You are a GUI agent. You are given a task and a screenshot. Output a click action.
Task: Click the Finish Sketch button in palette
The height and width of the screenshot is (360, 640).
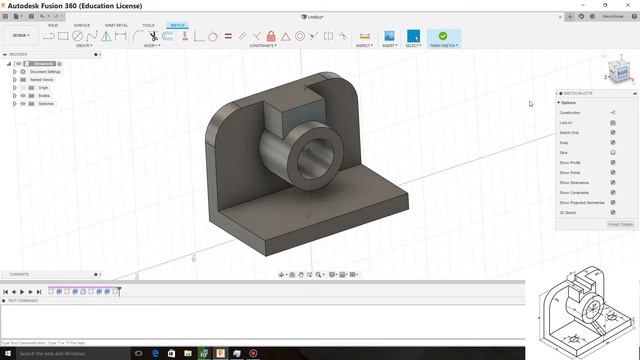(620, 224)
